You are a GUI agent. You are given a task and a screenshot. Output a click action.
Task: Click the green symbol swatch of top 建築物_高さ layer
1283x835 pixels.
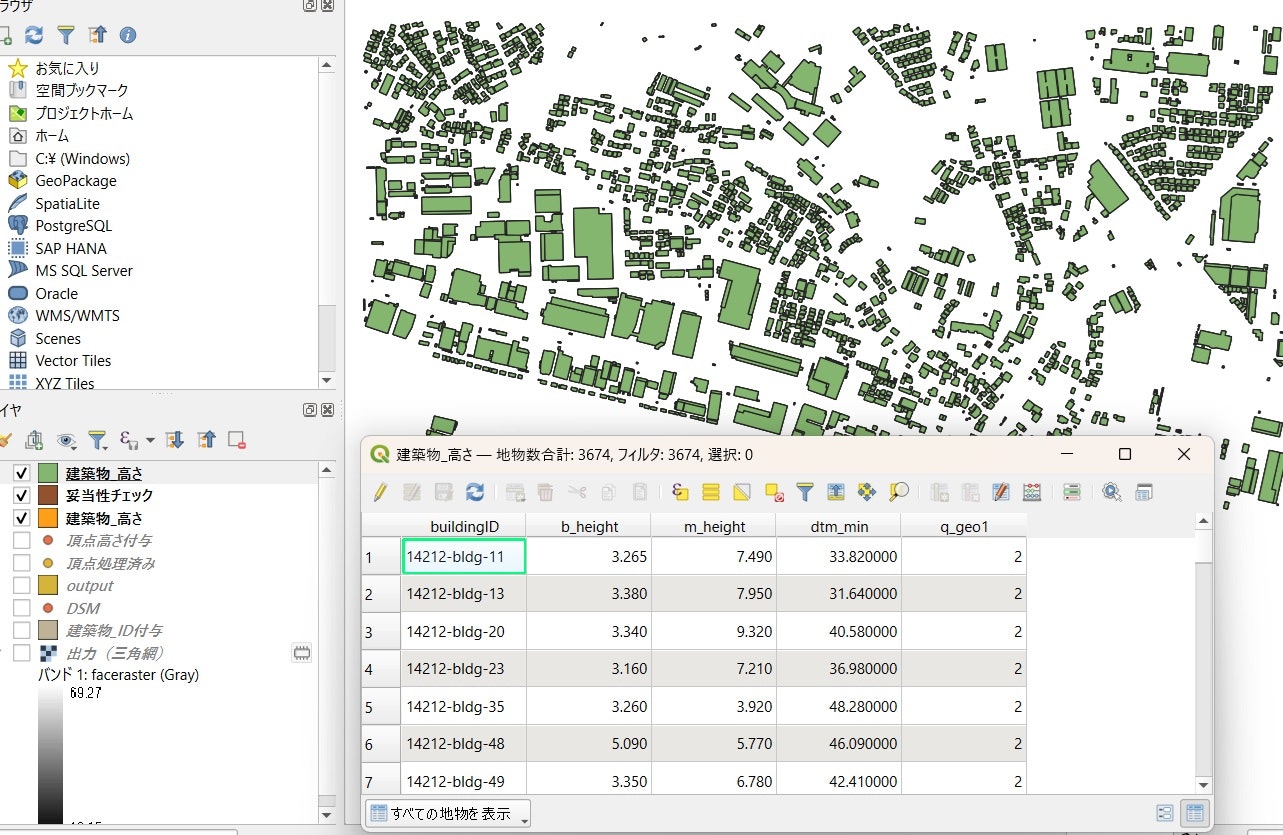(47, 473)
